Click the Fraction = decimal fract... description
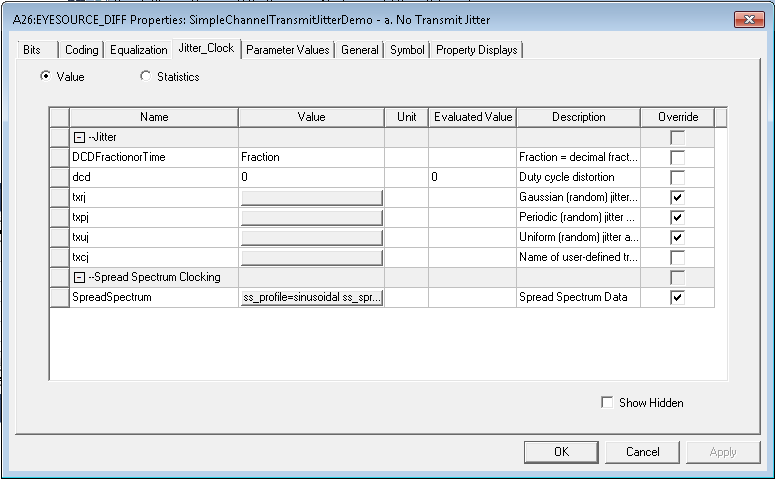This screenshot has width=775, height=479. tap(578, 157)
